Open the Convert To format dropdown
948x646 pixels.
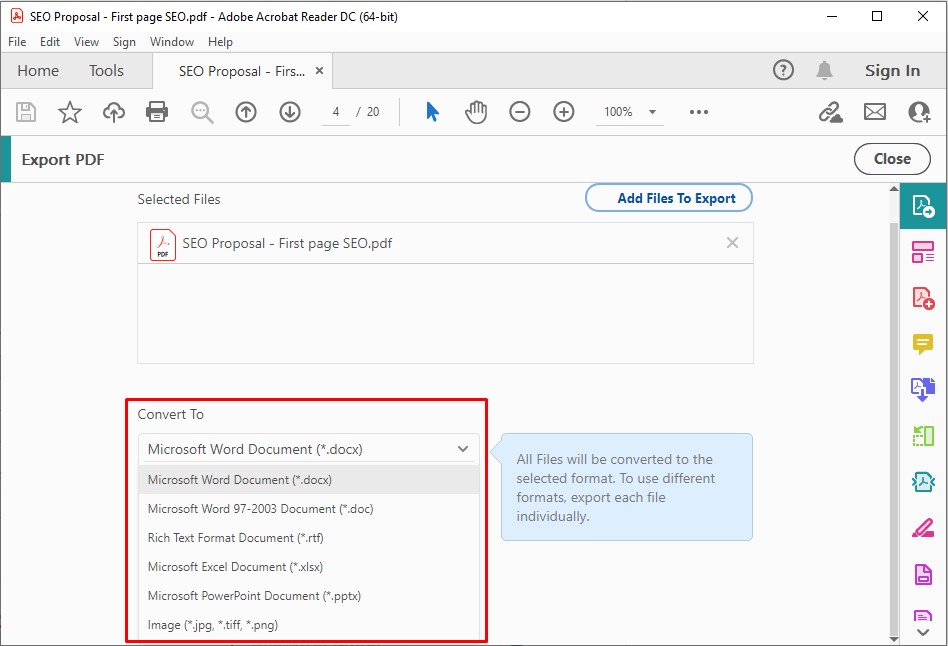[x=307, y=448]
